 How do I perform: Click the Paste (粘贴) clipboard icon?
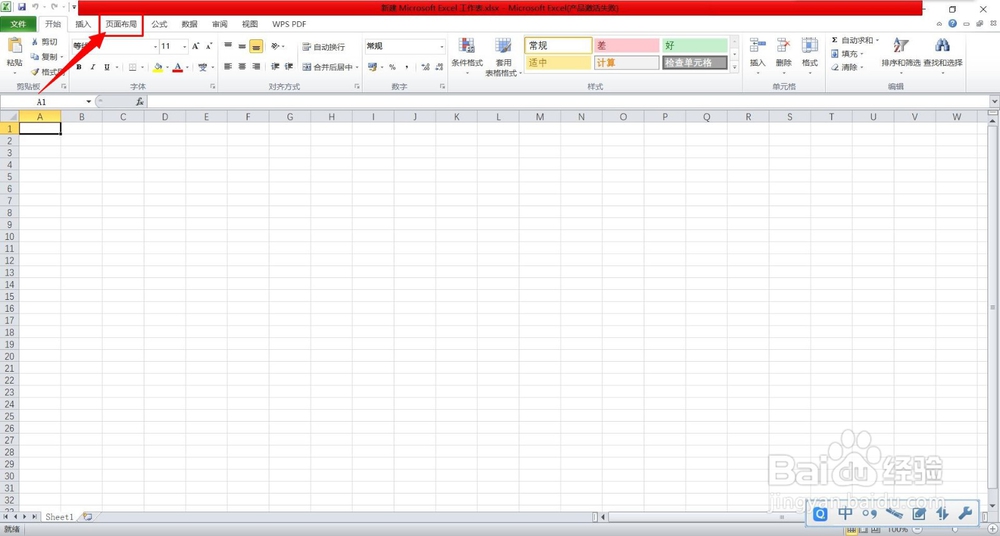click(14, 47)
